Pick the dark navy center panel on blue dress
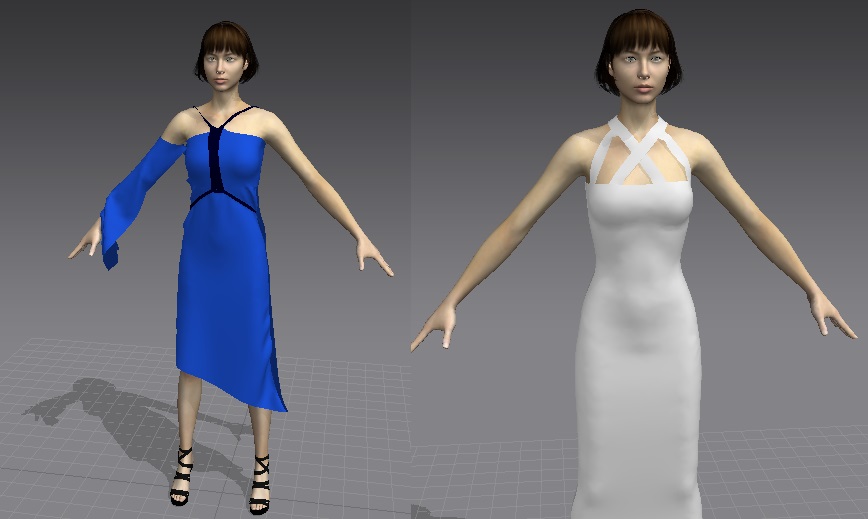 click(216, 160)
